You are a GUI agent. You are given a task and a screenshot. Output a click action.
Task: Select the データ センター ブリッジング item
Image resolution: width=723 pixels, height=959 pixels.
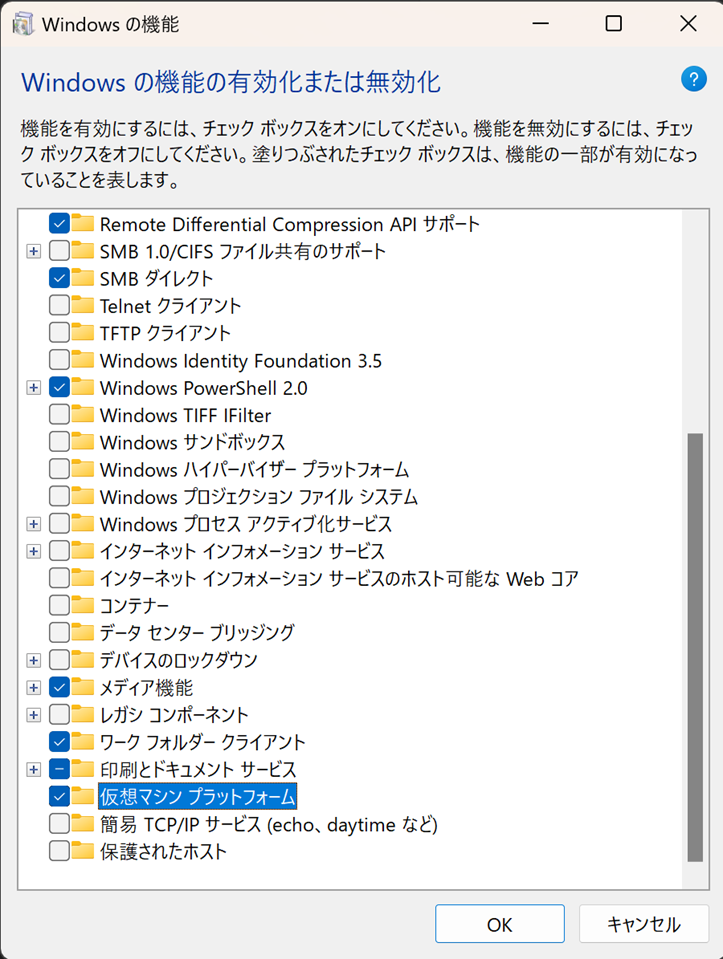(x=196, y=632)
